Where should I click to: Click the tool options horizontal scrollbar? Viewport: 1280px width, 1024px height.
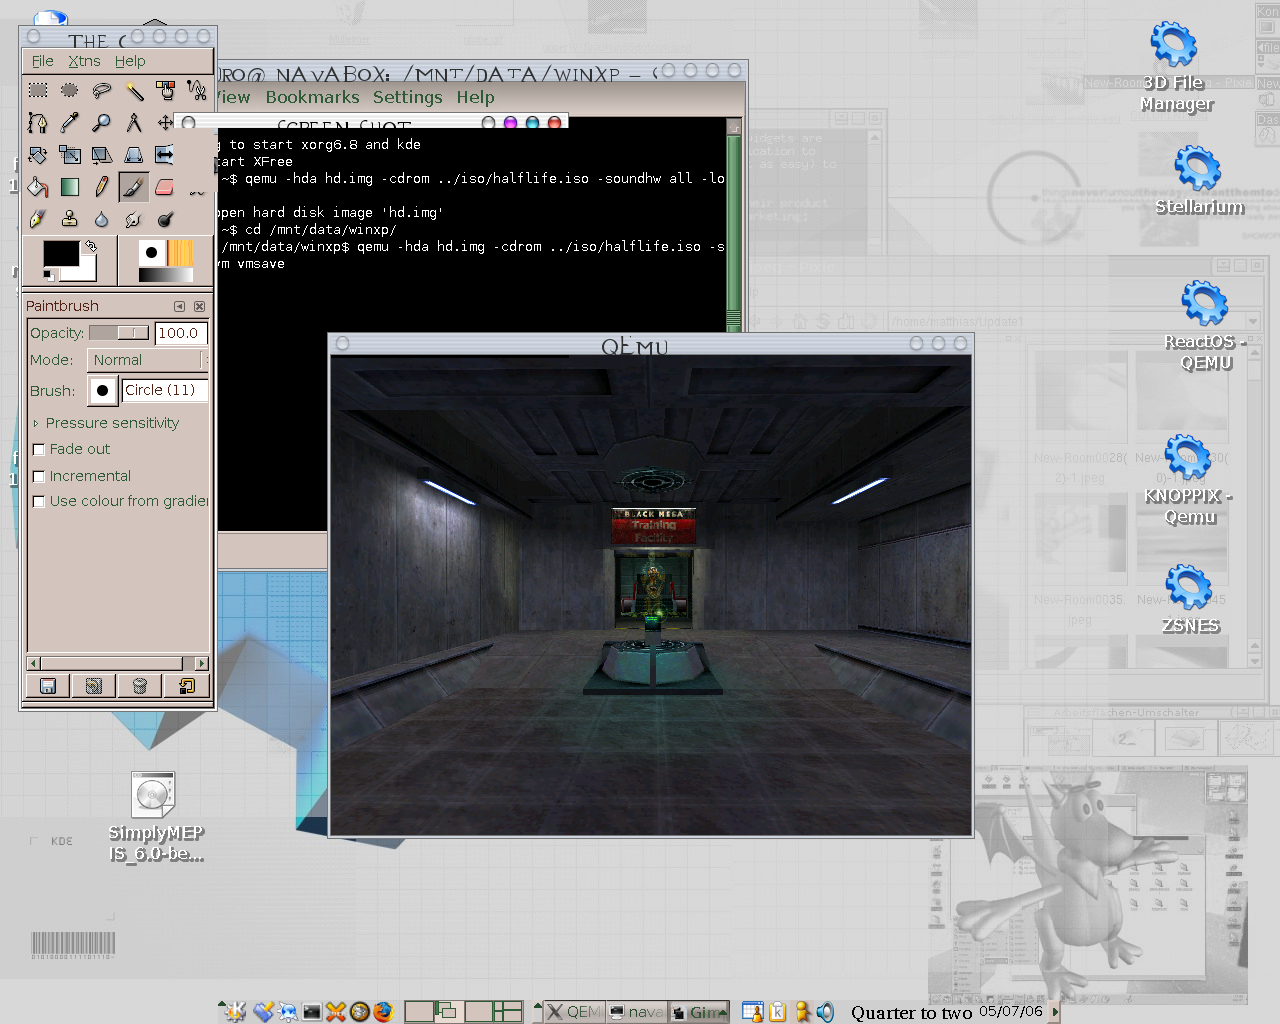click(x=118, y=663)
